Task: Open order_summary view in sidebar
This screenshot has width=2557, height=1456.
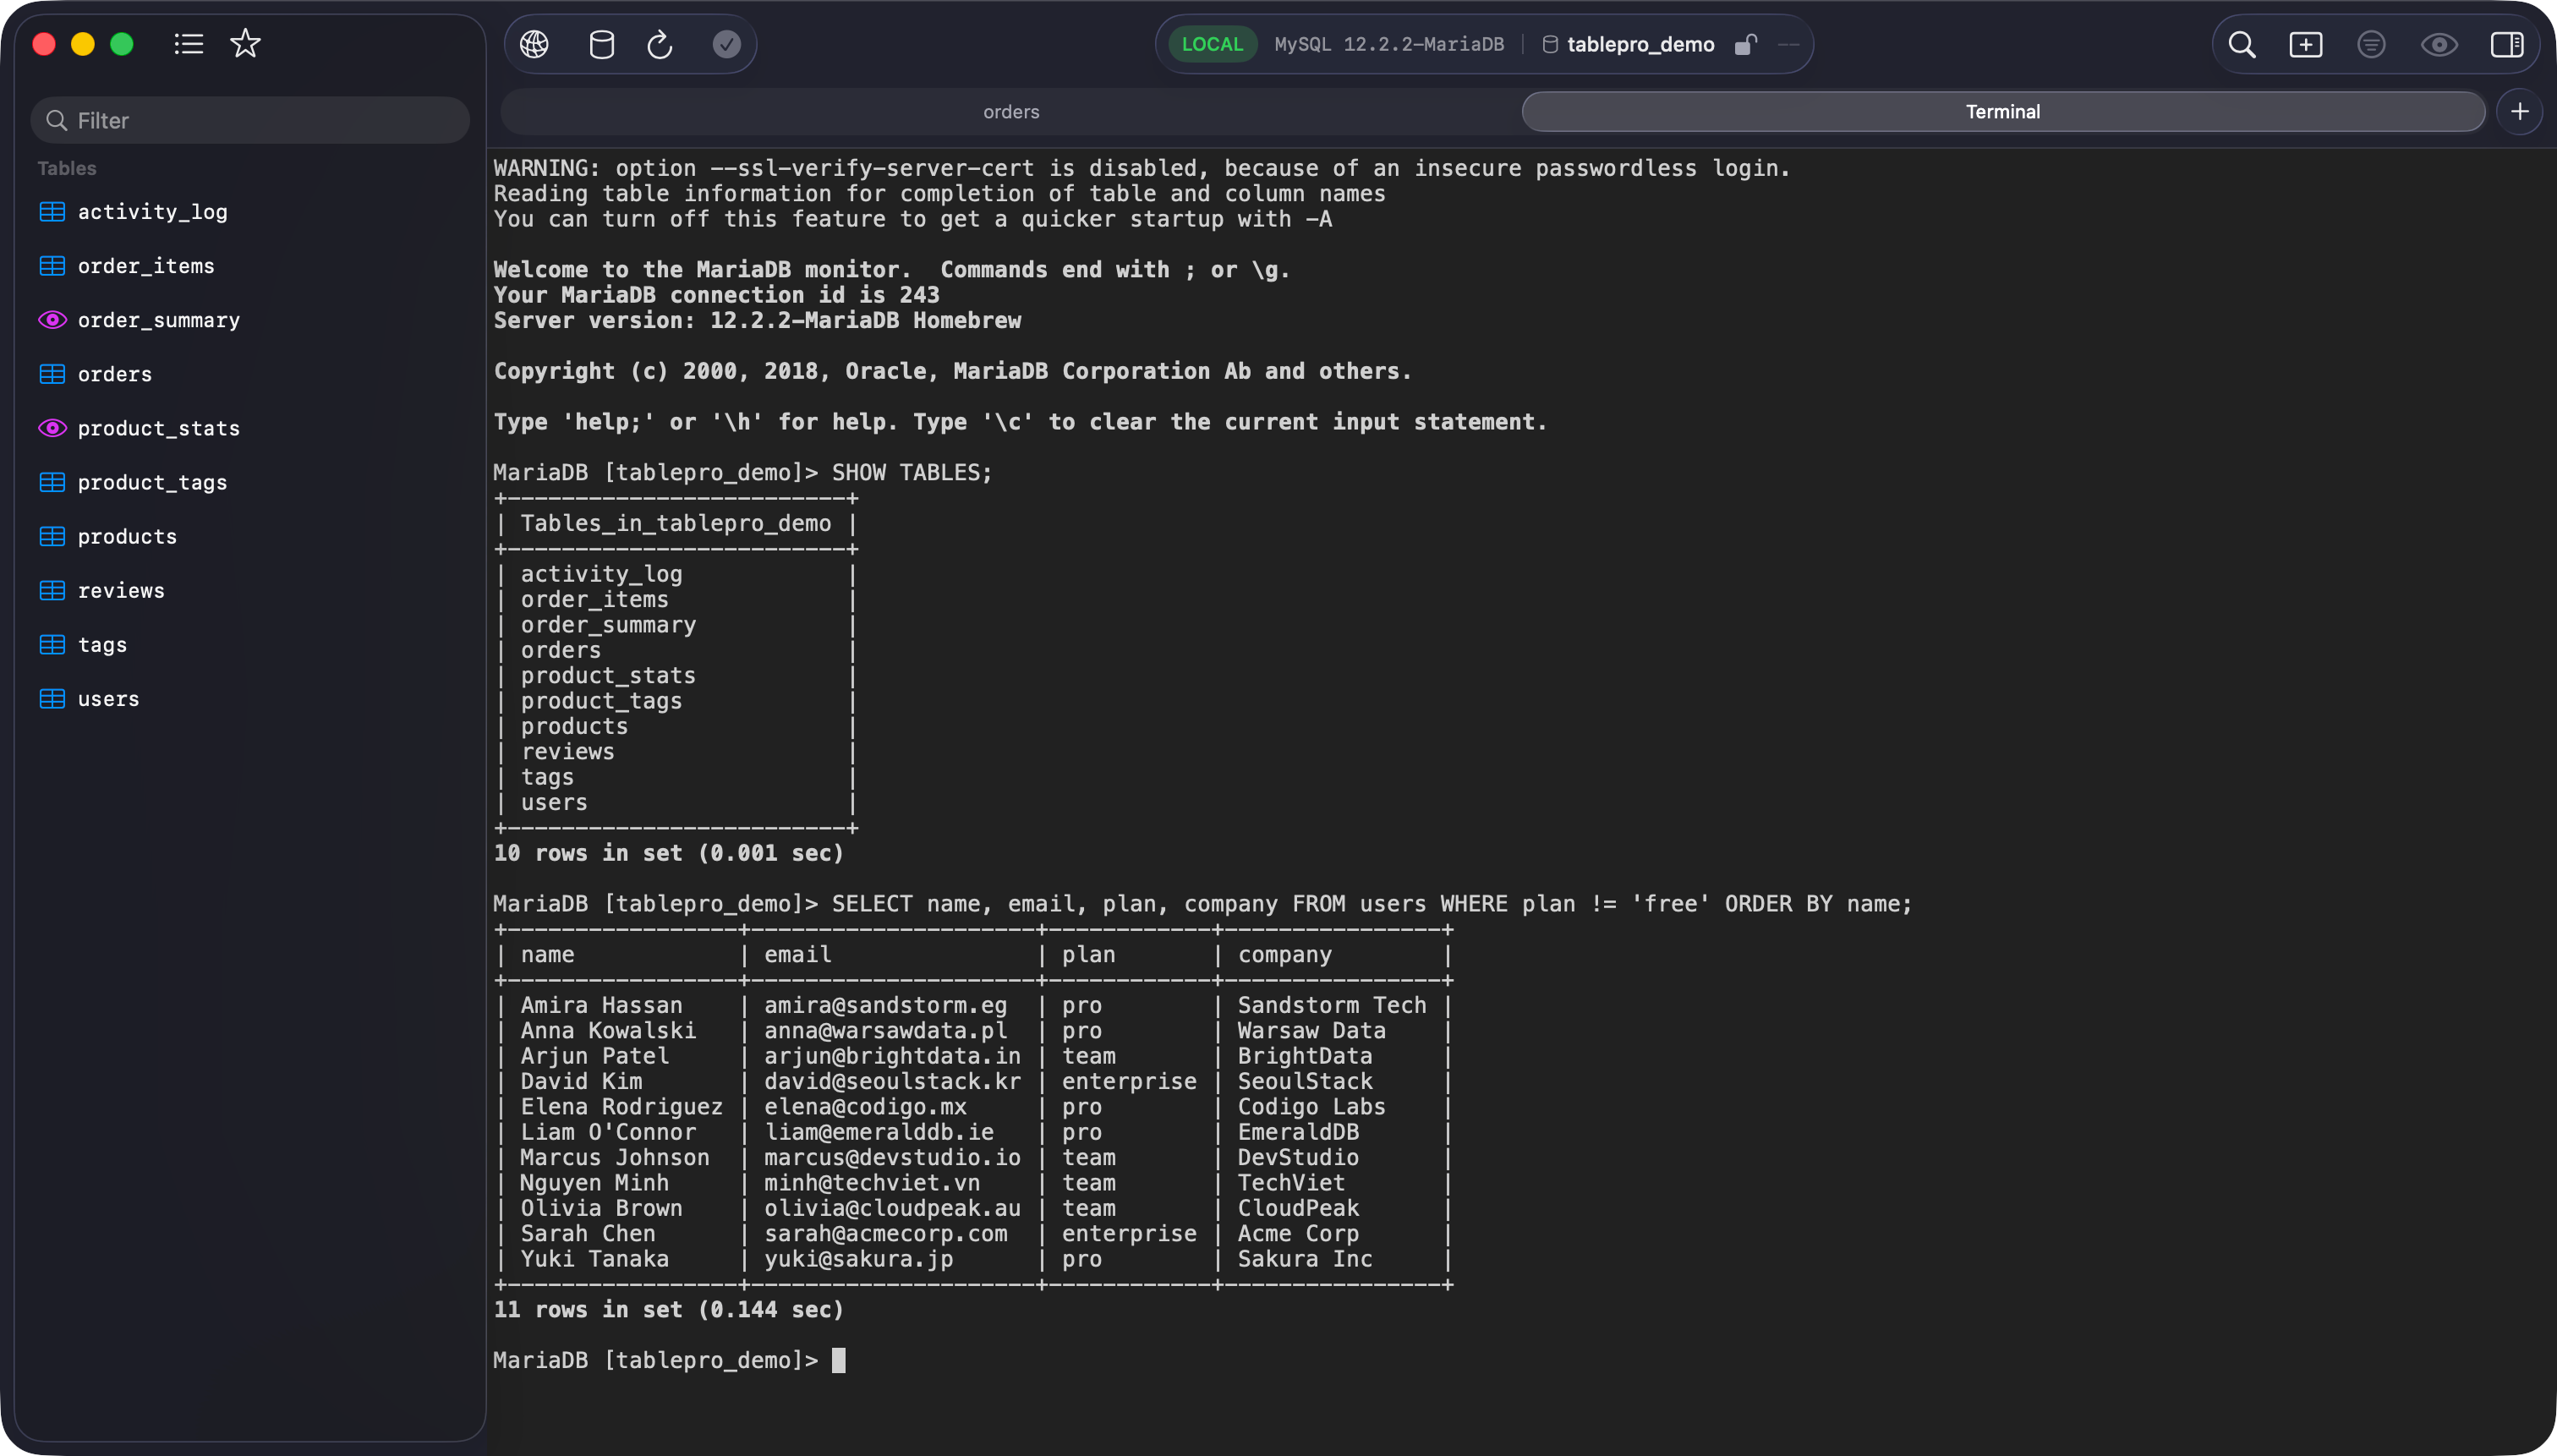Action: click(250, 320)
